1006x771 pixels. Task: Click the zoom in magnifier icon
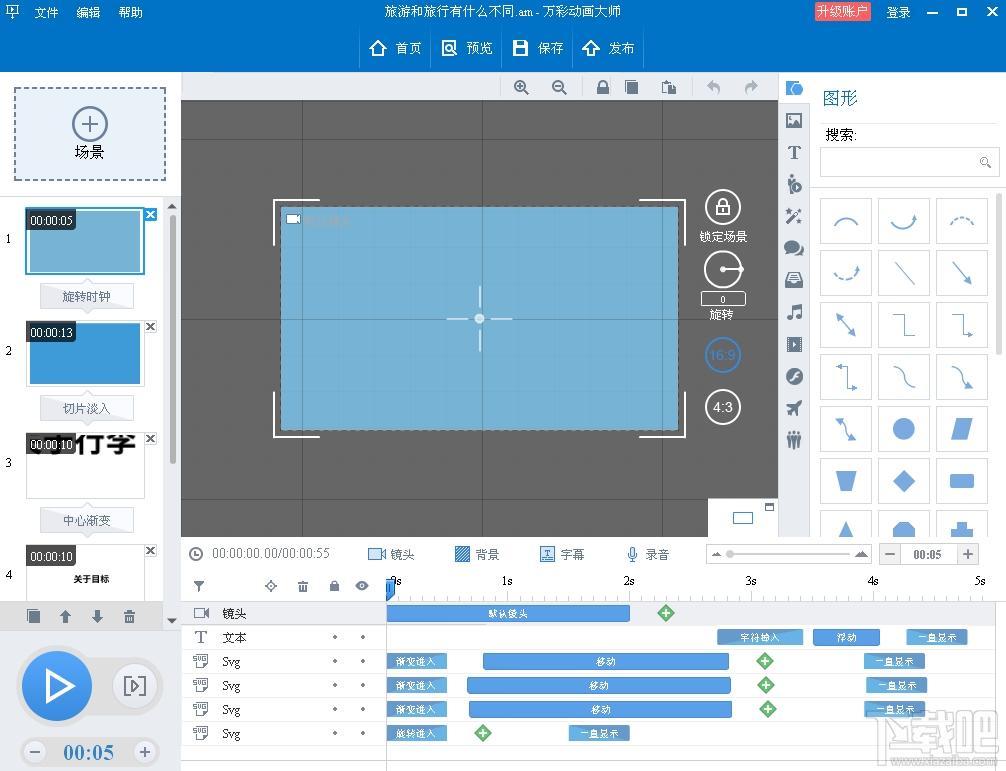[x=521, y=87]
